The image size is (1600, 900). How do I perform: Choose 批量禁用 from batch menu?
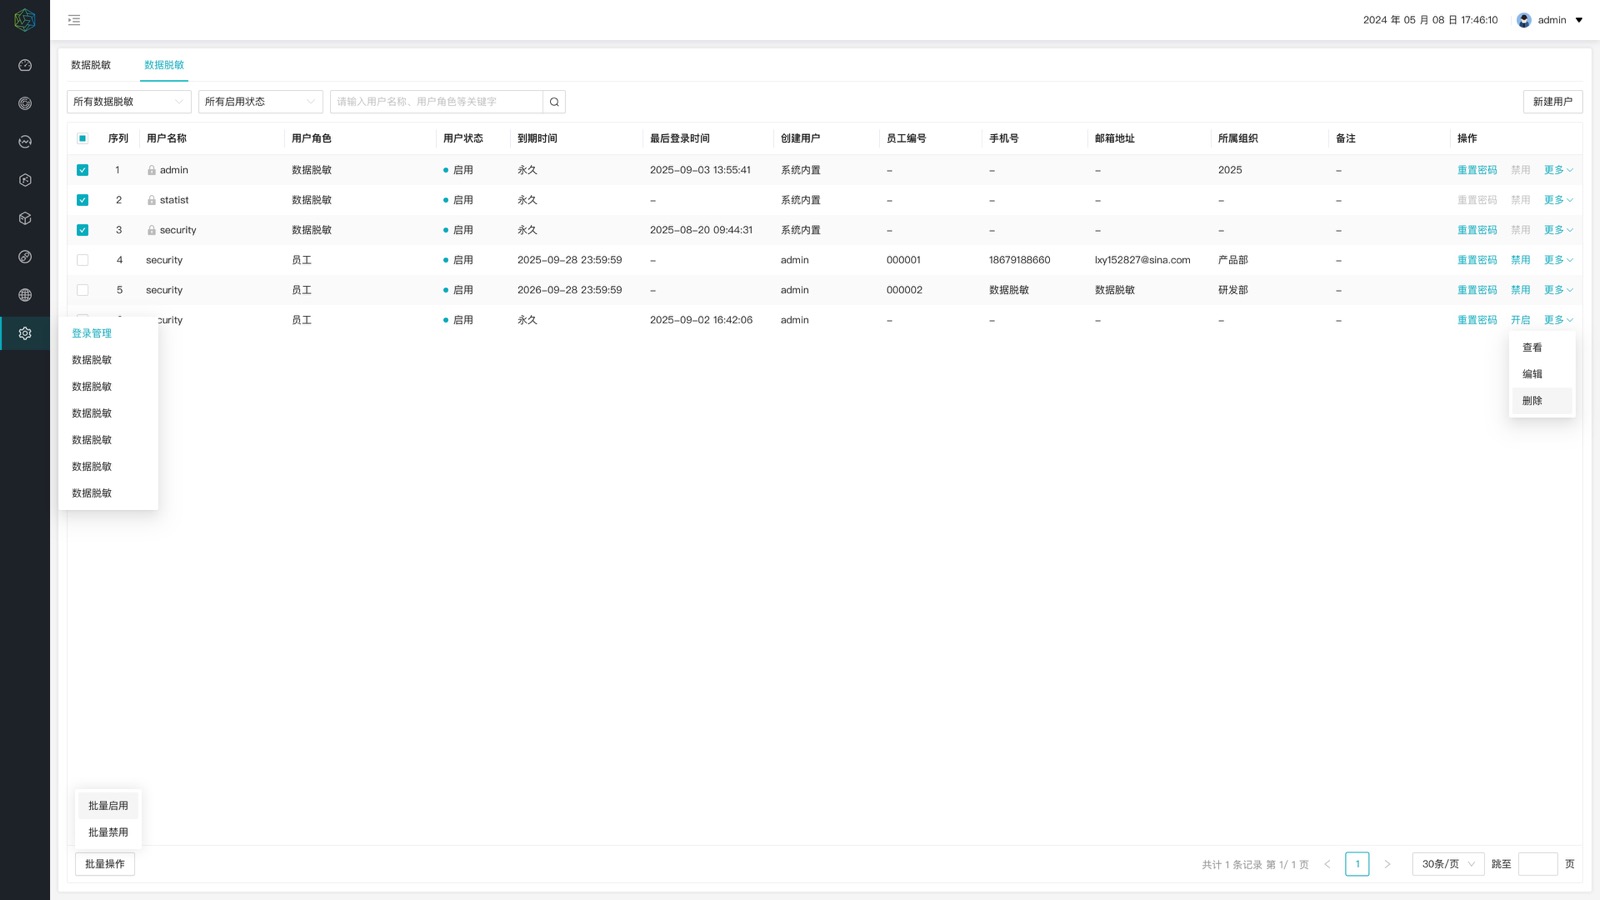108,832
